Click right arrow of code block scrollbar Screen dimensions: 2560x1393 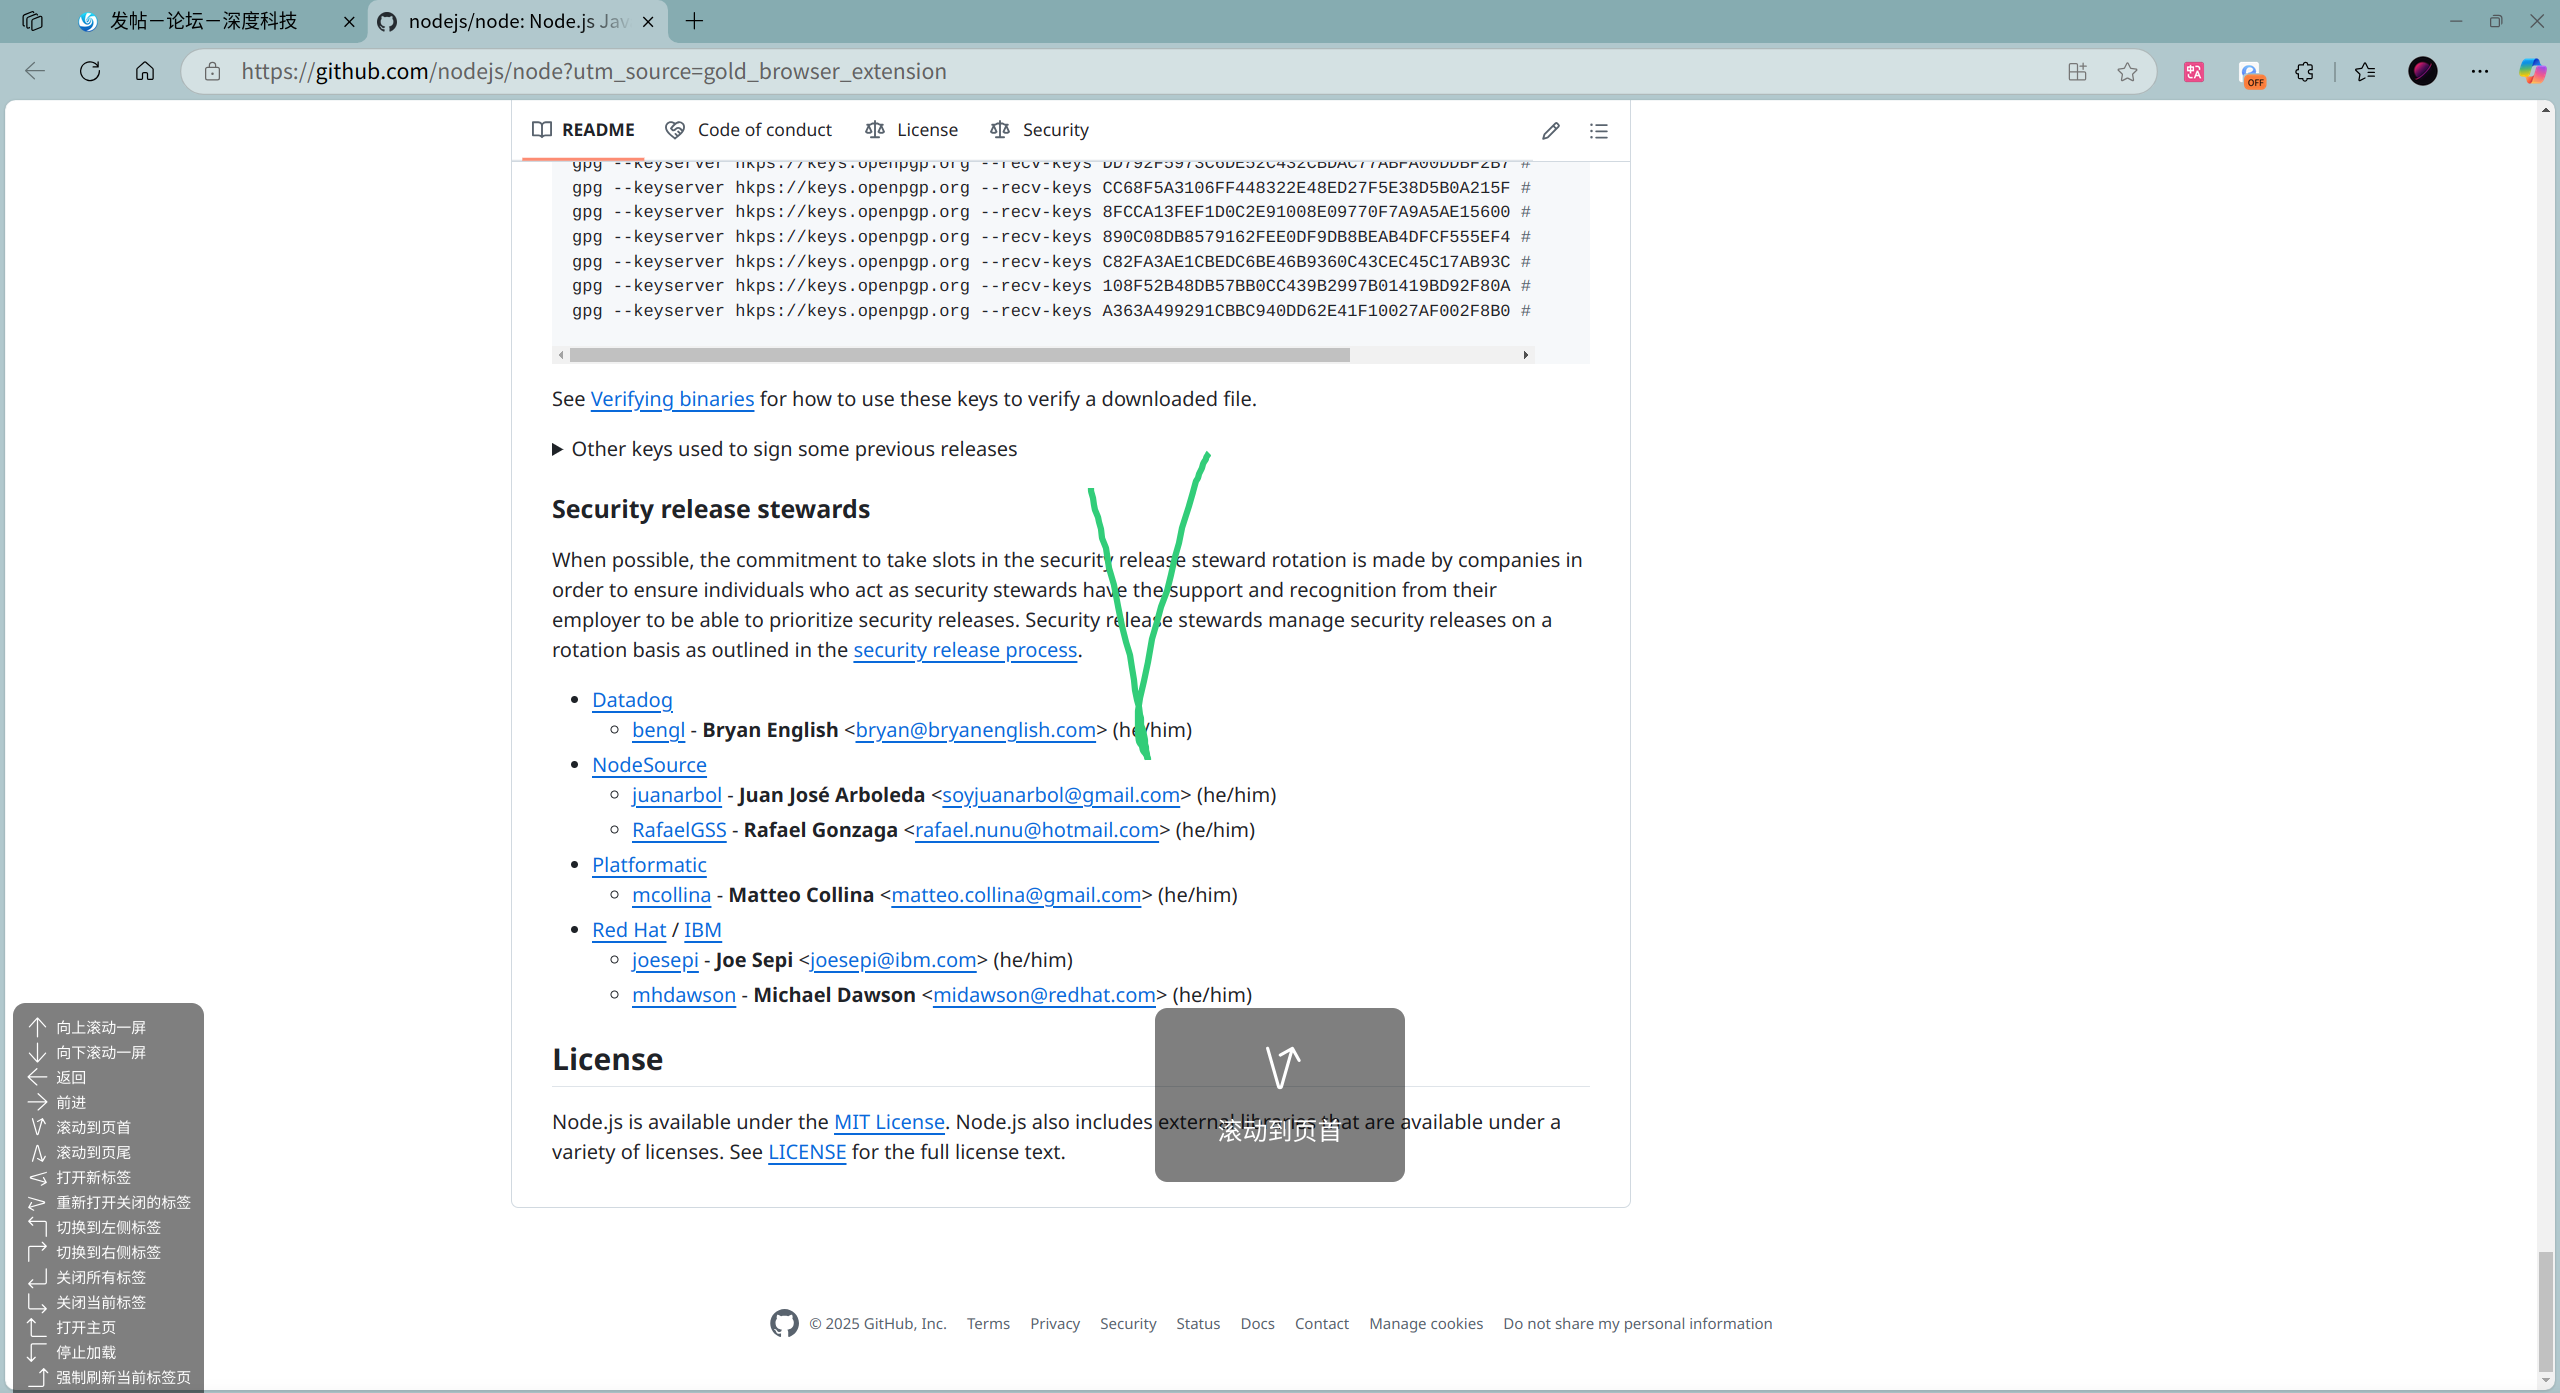pos(1525,355)
